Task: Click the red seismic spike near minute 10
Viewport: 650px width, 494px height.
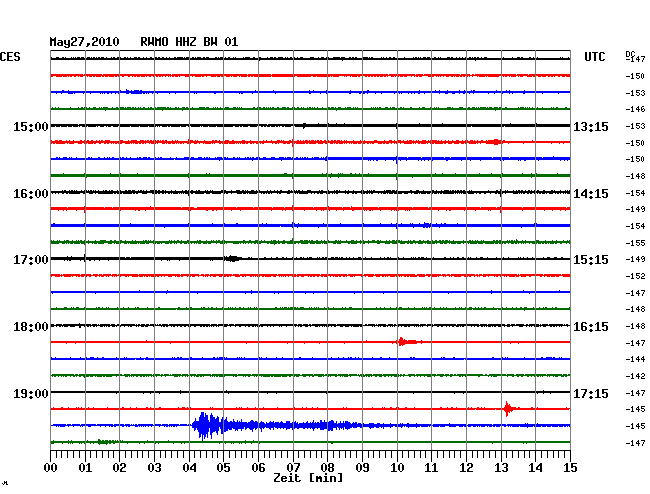Action: click(x=408, y=342)
